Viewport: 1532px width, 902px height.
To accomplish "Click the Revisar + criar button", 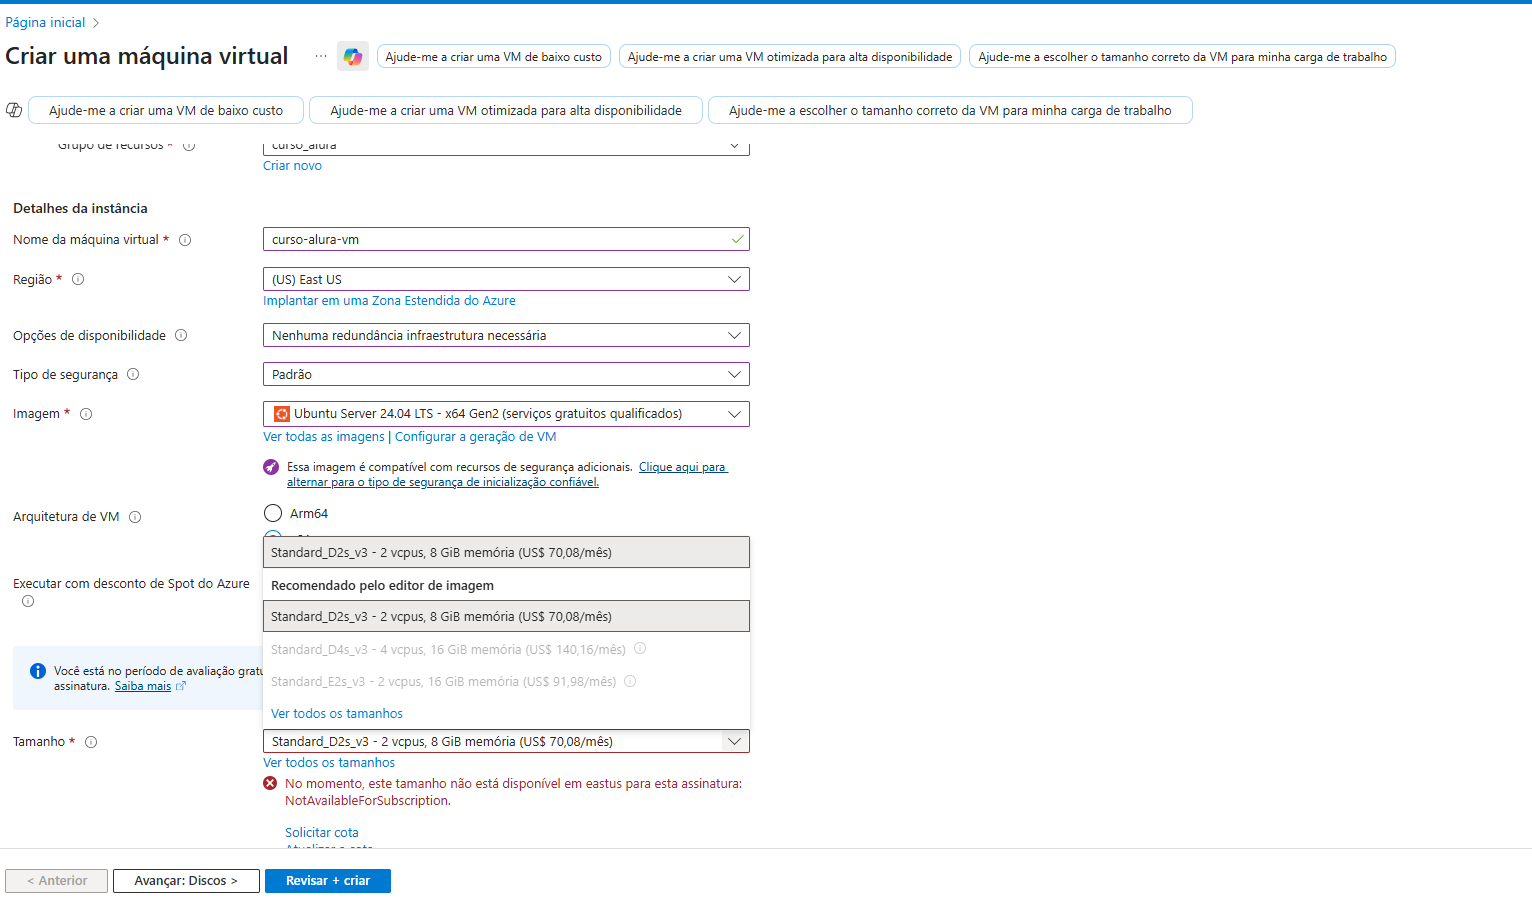I will (x=327, y=880).
